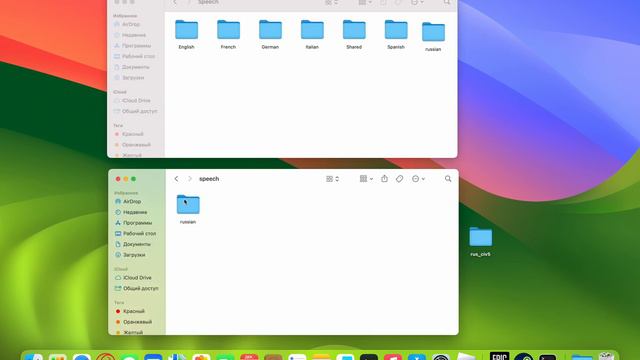Open the ellipsis actions menu in lower Finder window
Viewport: 640px width, 360px height.
418,179
